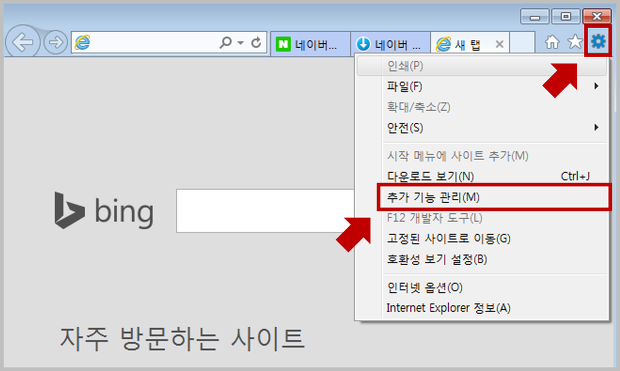The width and height of the screenshot is (620, 371).
Task: Click the Home icon
Action: (552, 42)
